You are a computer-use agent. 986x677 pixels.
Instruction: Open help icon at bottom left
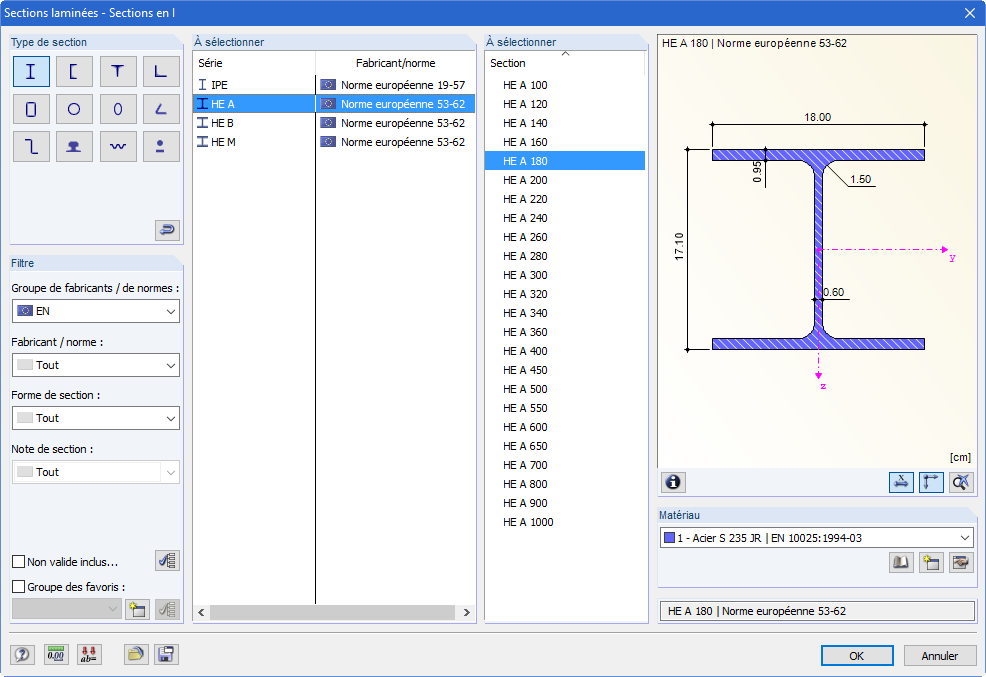point(22,655)
